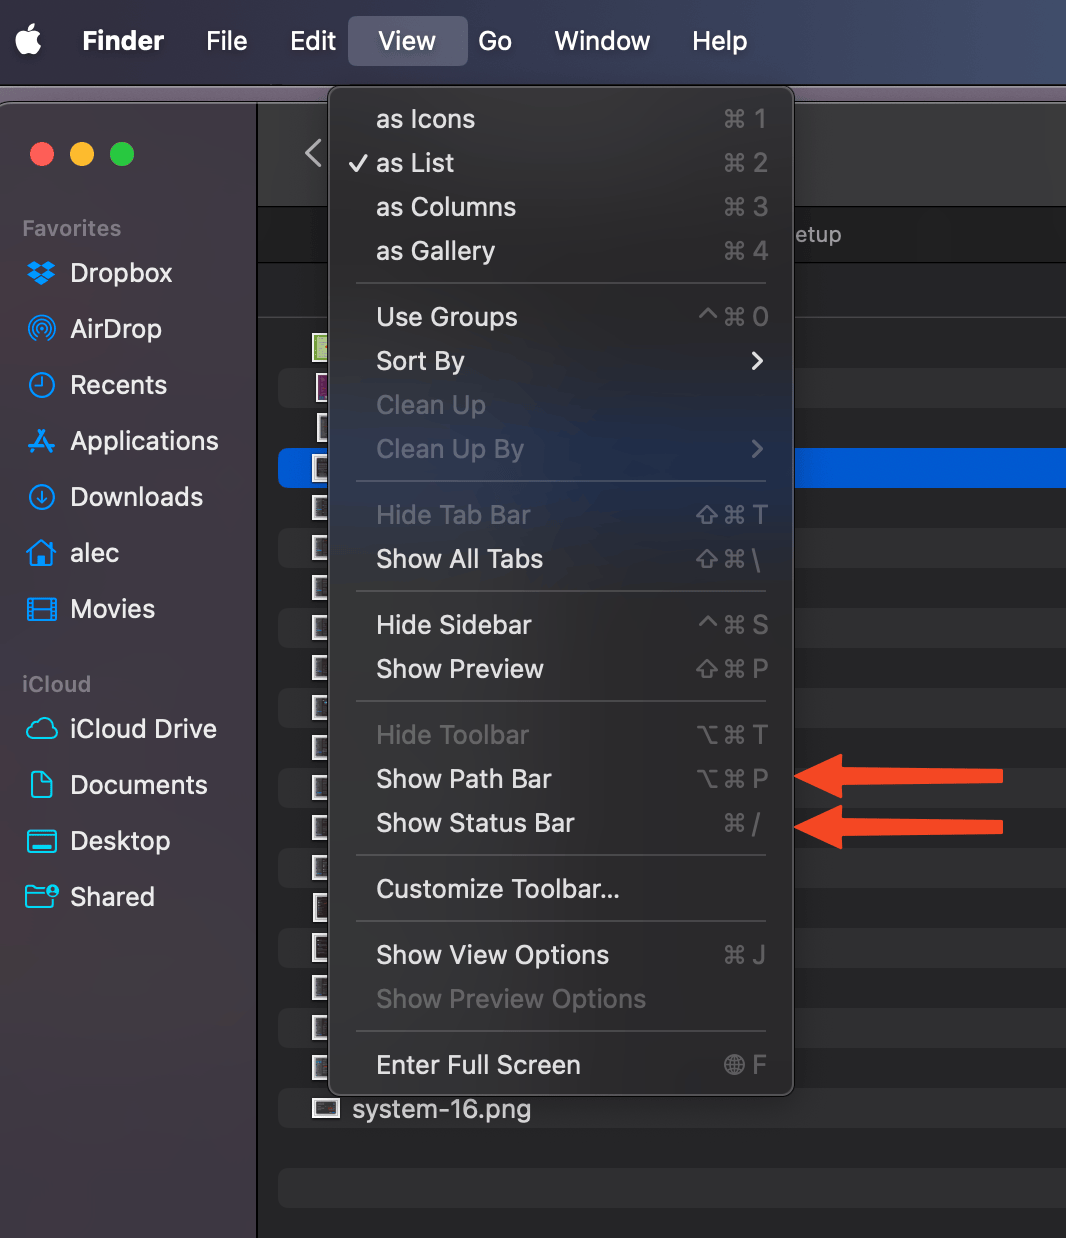This screenshot has width=1066, height=1238.
Task: Click Customize Toolbar…
Action: [x=498, y=889]
